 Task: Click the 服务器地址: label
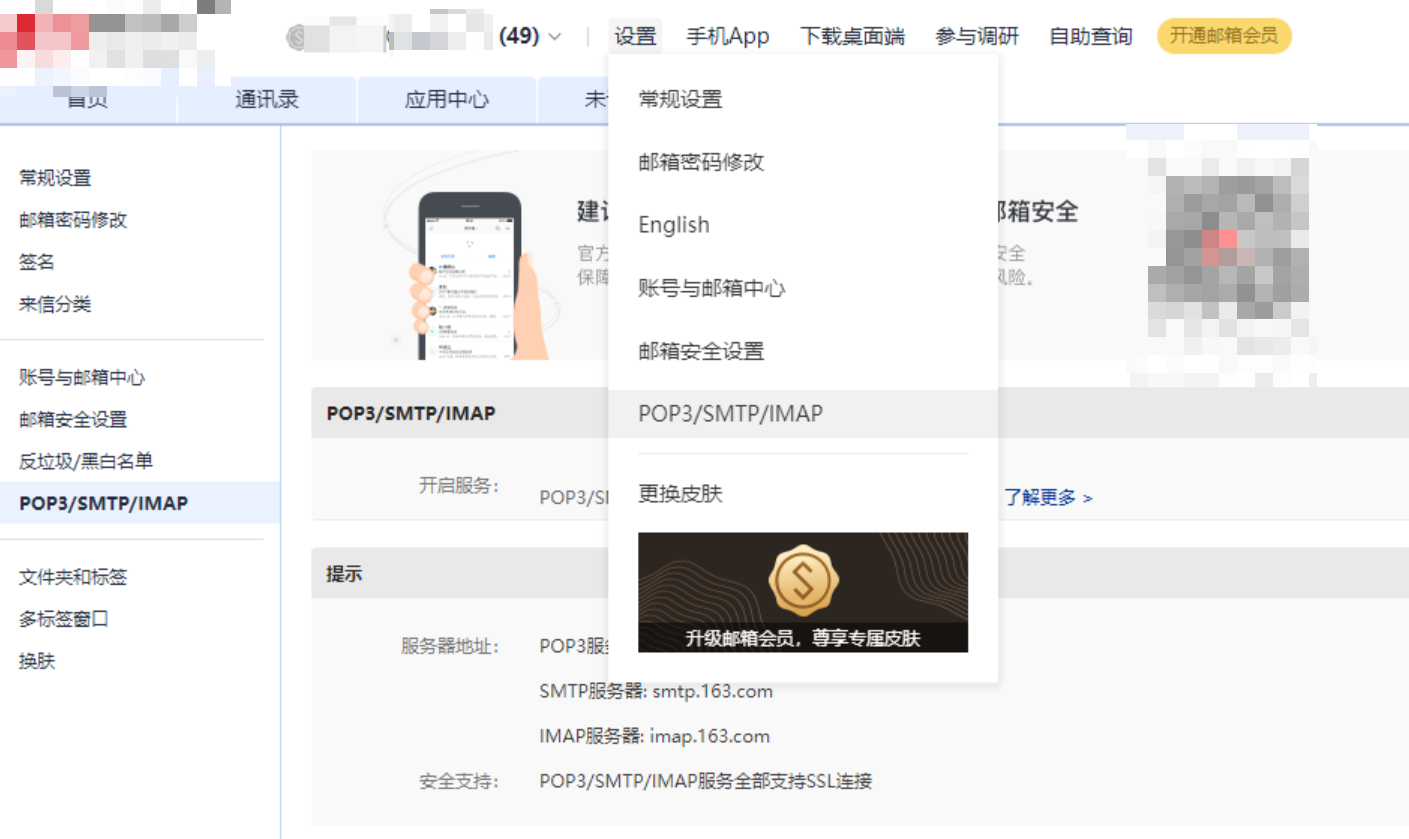(x=450, y=646)
